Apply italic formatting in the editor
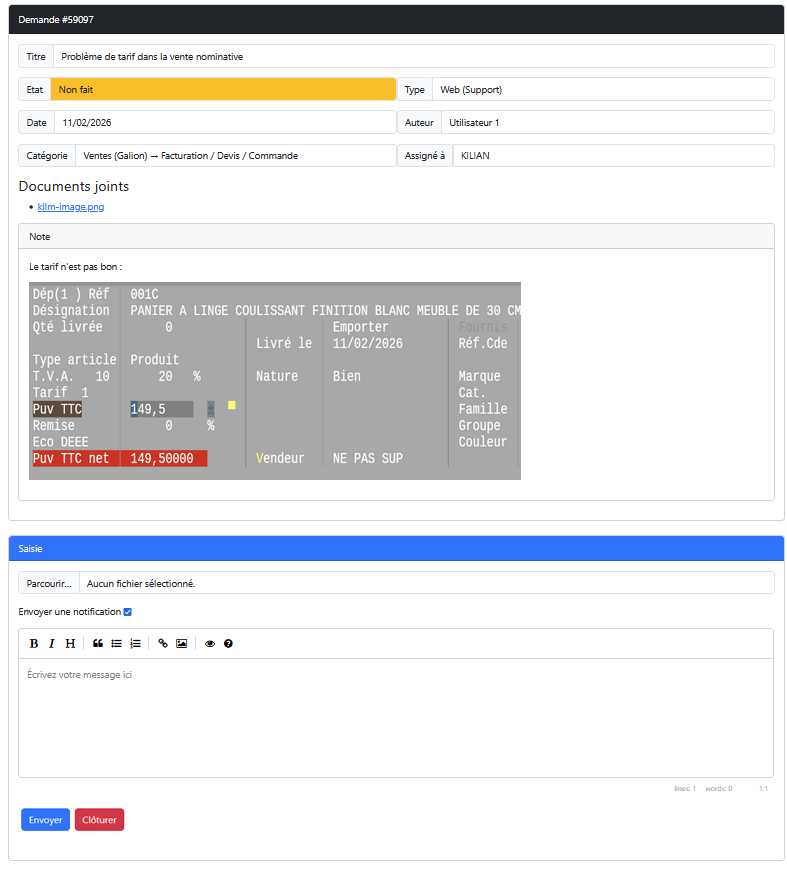This screenshot has height=874, width=787. (x=52, y=643)
